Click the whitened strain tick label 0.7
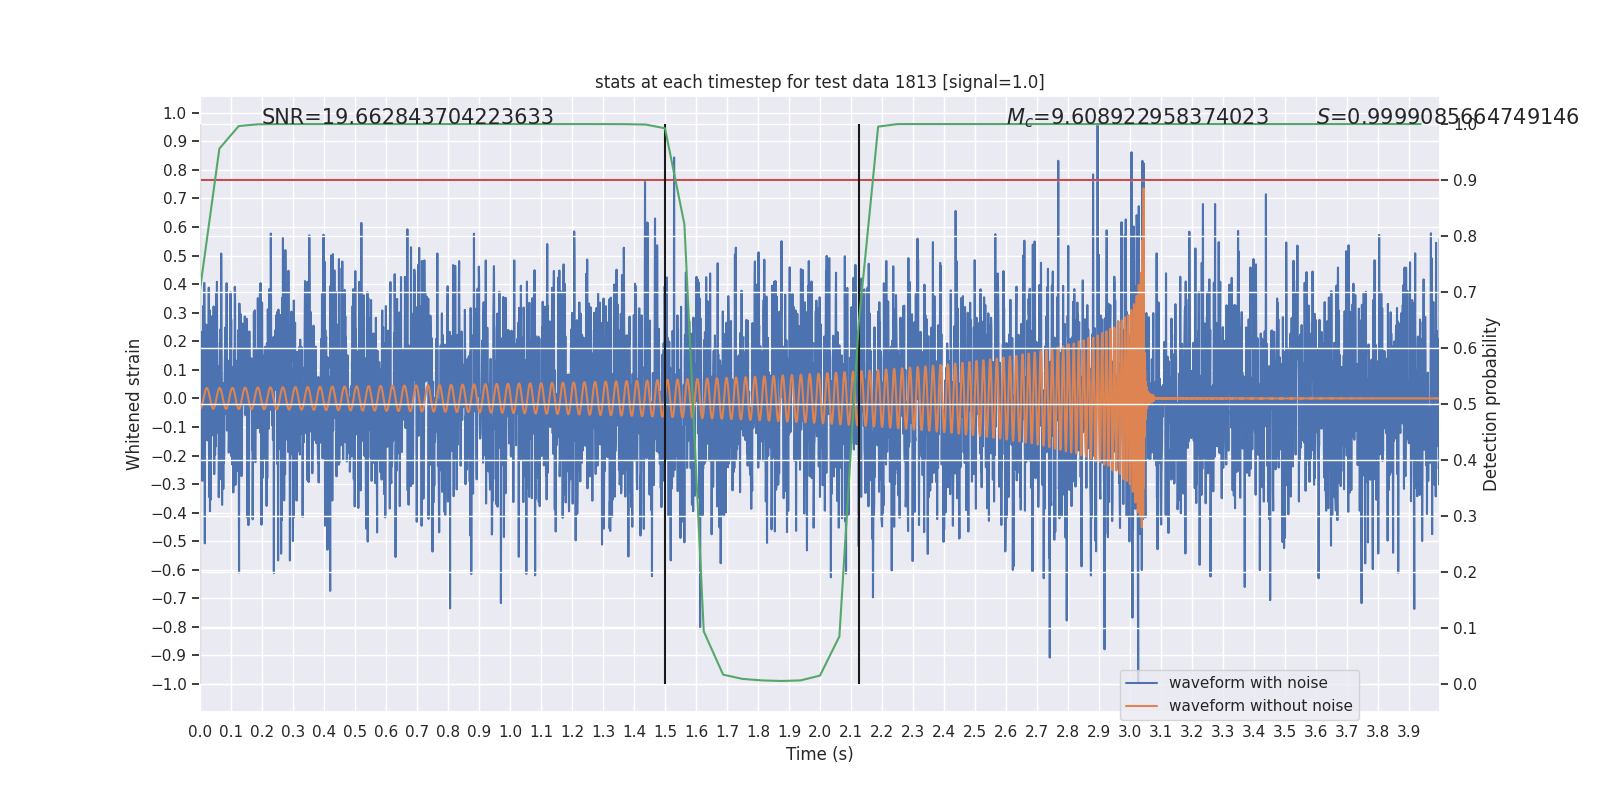 point(175,199)
